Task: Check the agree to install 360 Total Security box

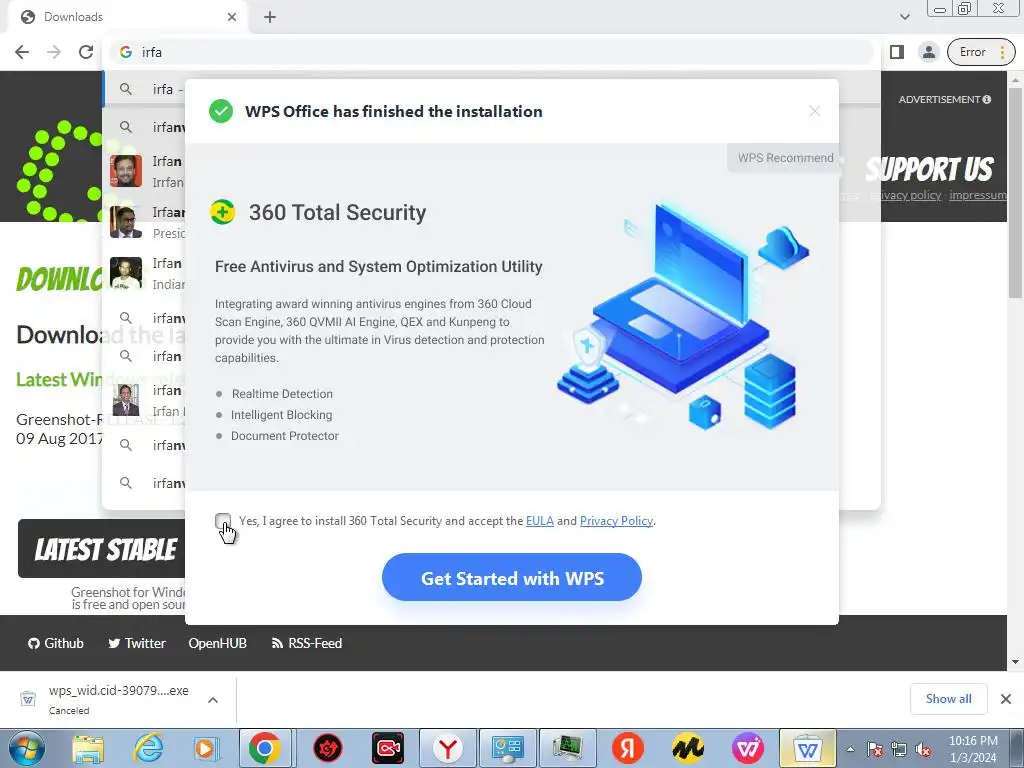Action: click(x=223, y=520)
